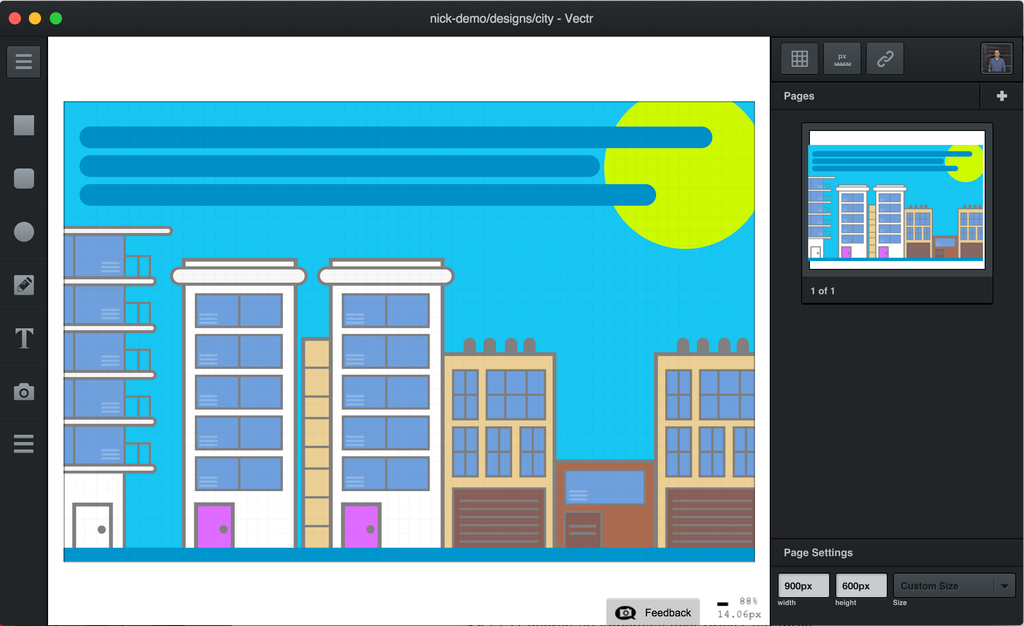Open the Image tool
The image size is (1024, 626).
click(23, 392)
